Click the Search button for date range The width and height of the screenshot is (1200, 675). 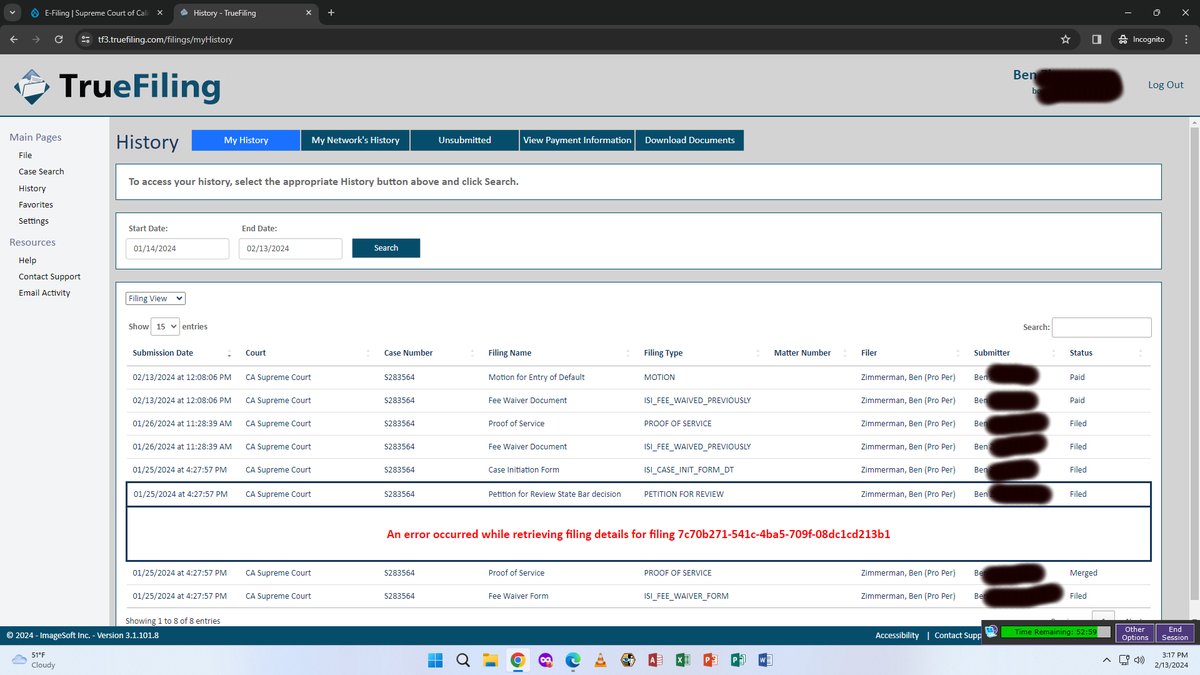pyautogui.click(x=386, y=248)
